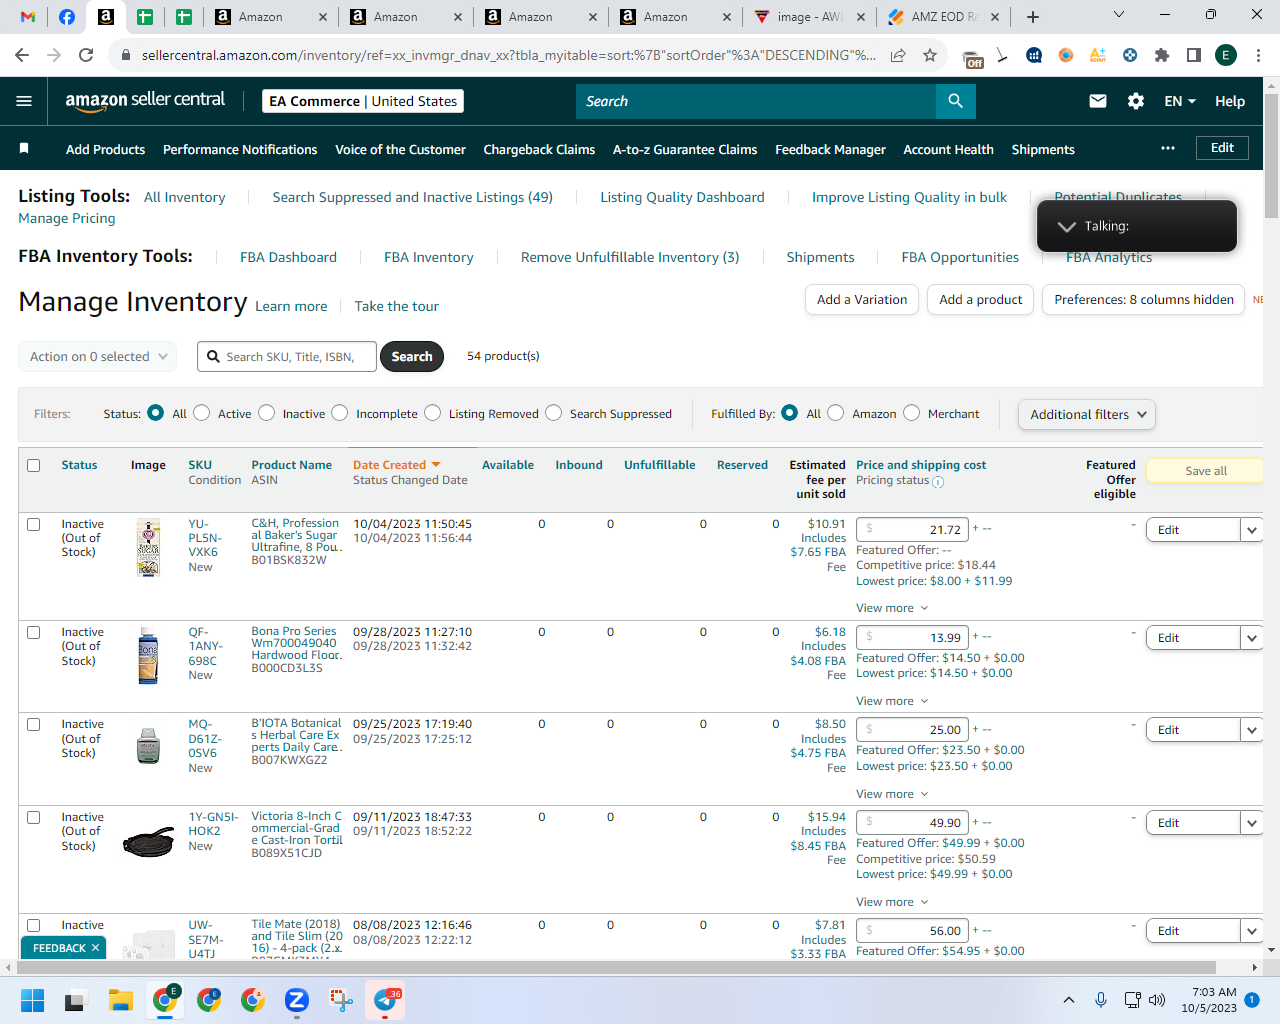Screen dimensions: 1280x1024
Task: Open EN language dropdown
Action: point(1180,101)
